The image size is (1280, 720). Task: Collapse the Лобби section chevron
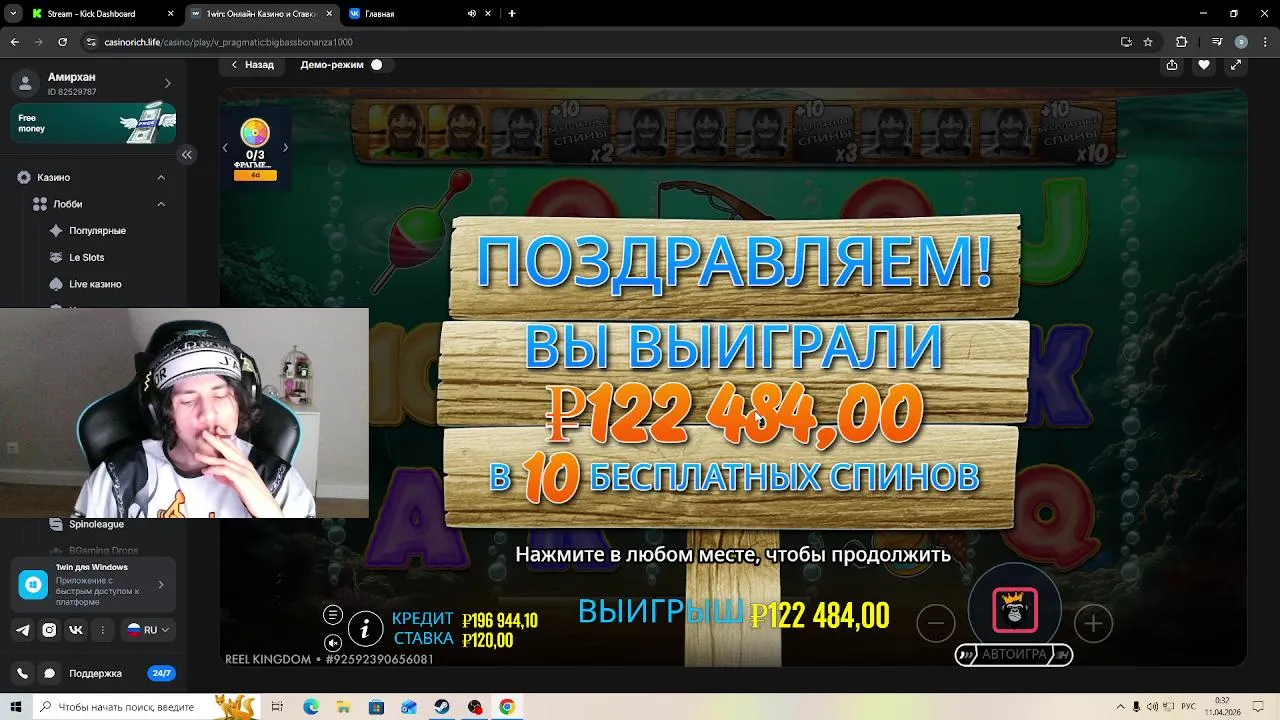coord(161,204)
